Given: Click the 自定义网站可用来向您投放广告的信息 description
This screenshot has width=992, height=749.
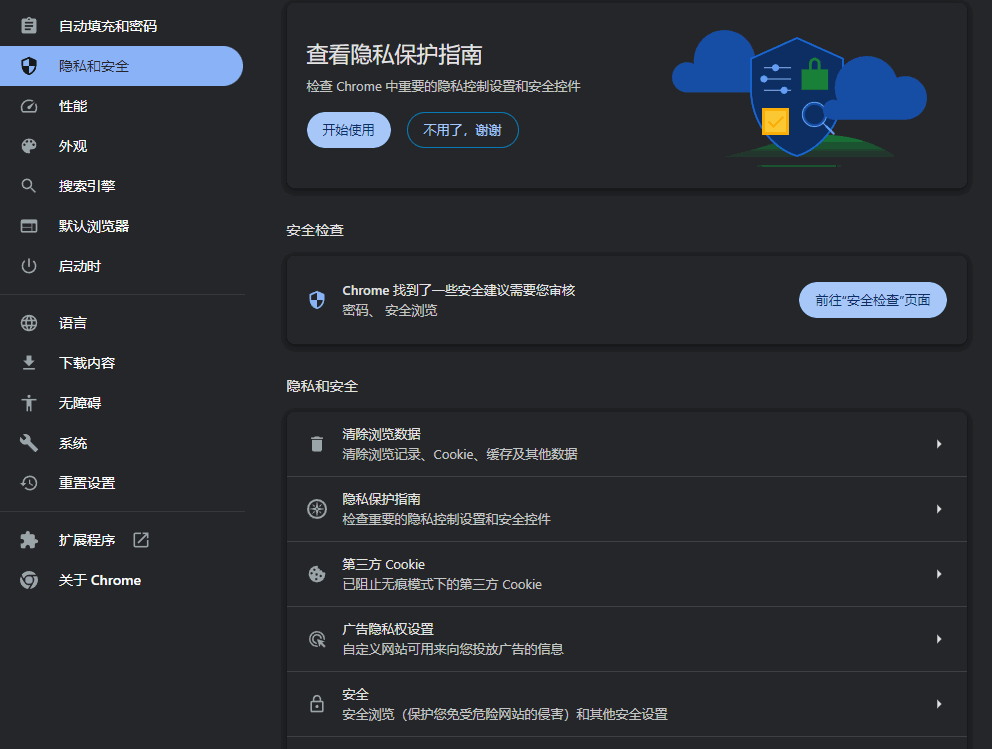Looking at the screenshot, I should [453, 649].
